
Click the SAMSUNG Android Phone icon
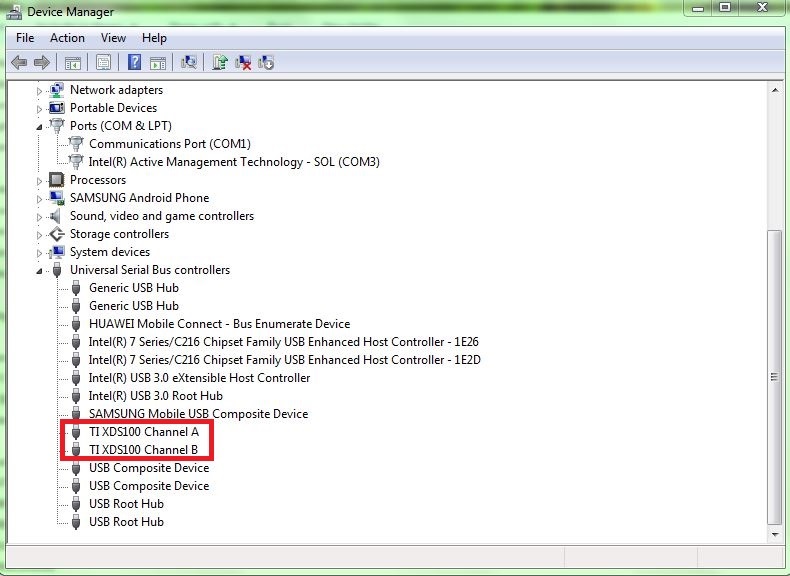(57, 198)
